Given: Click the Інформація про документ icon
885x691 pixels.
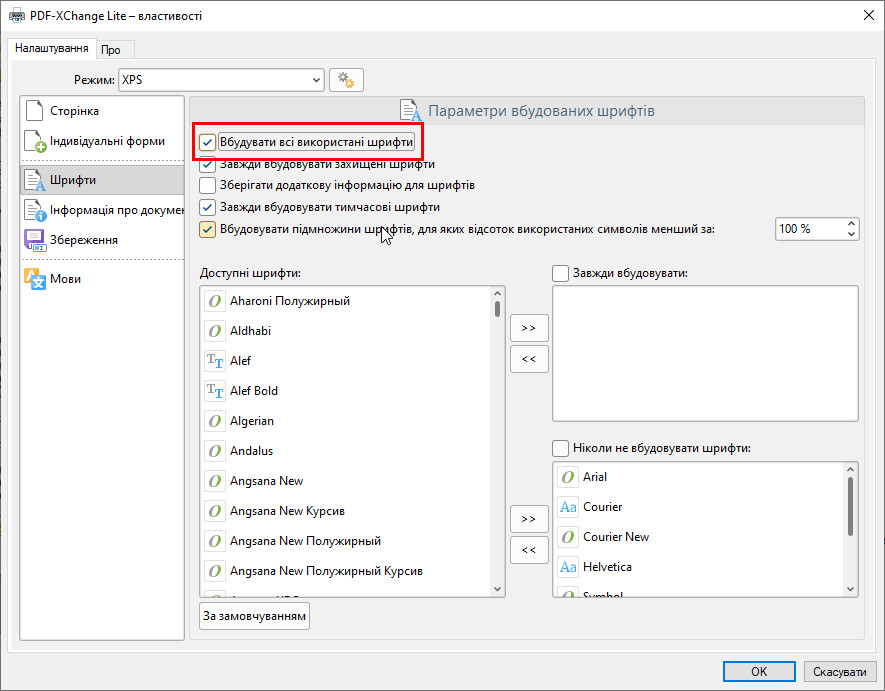Looking at the screenshot, I should [35, 210].
